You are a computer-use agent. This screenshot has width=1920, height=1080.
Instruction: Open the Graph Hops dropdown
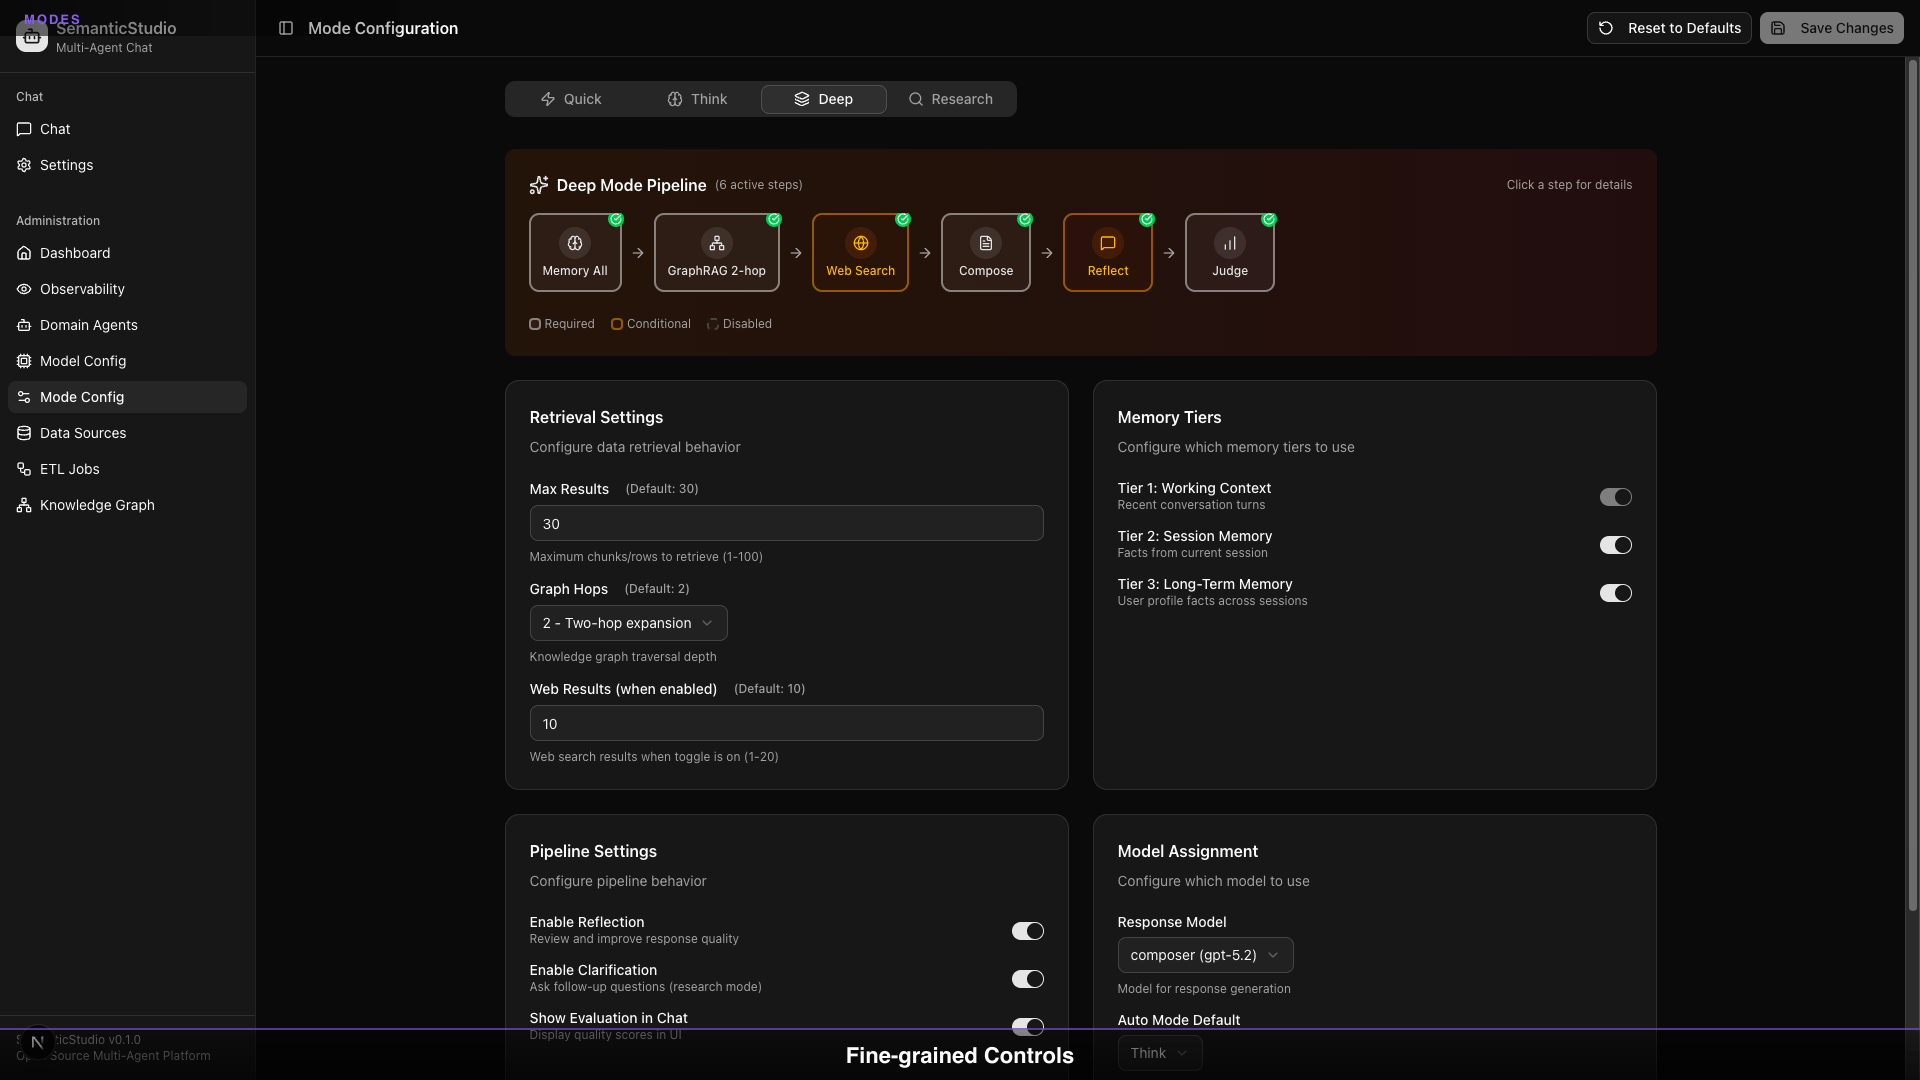coord(628,622)
